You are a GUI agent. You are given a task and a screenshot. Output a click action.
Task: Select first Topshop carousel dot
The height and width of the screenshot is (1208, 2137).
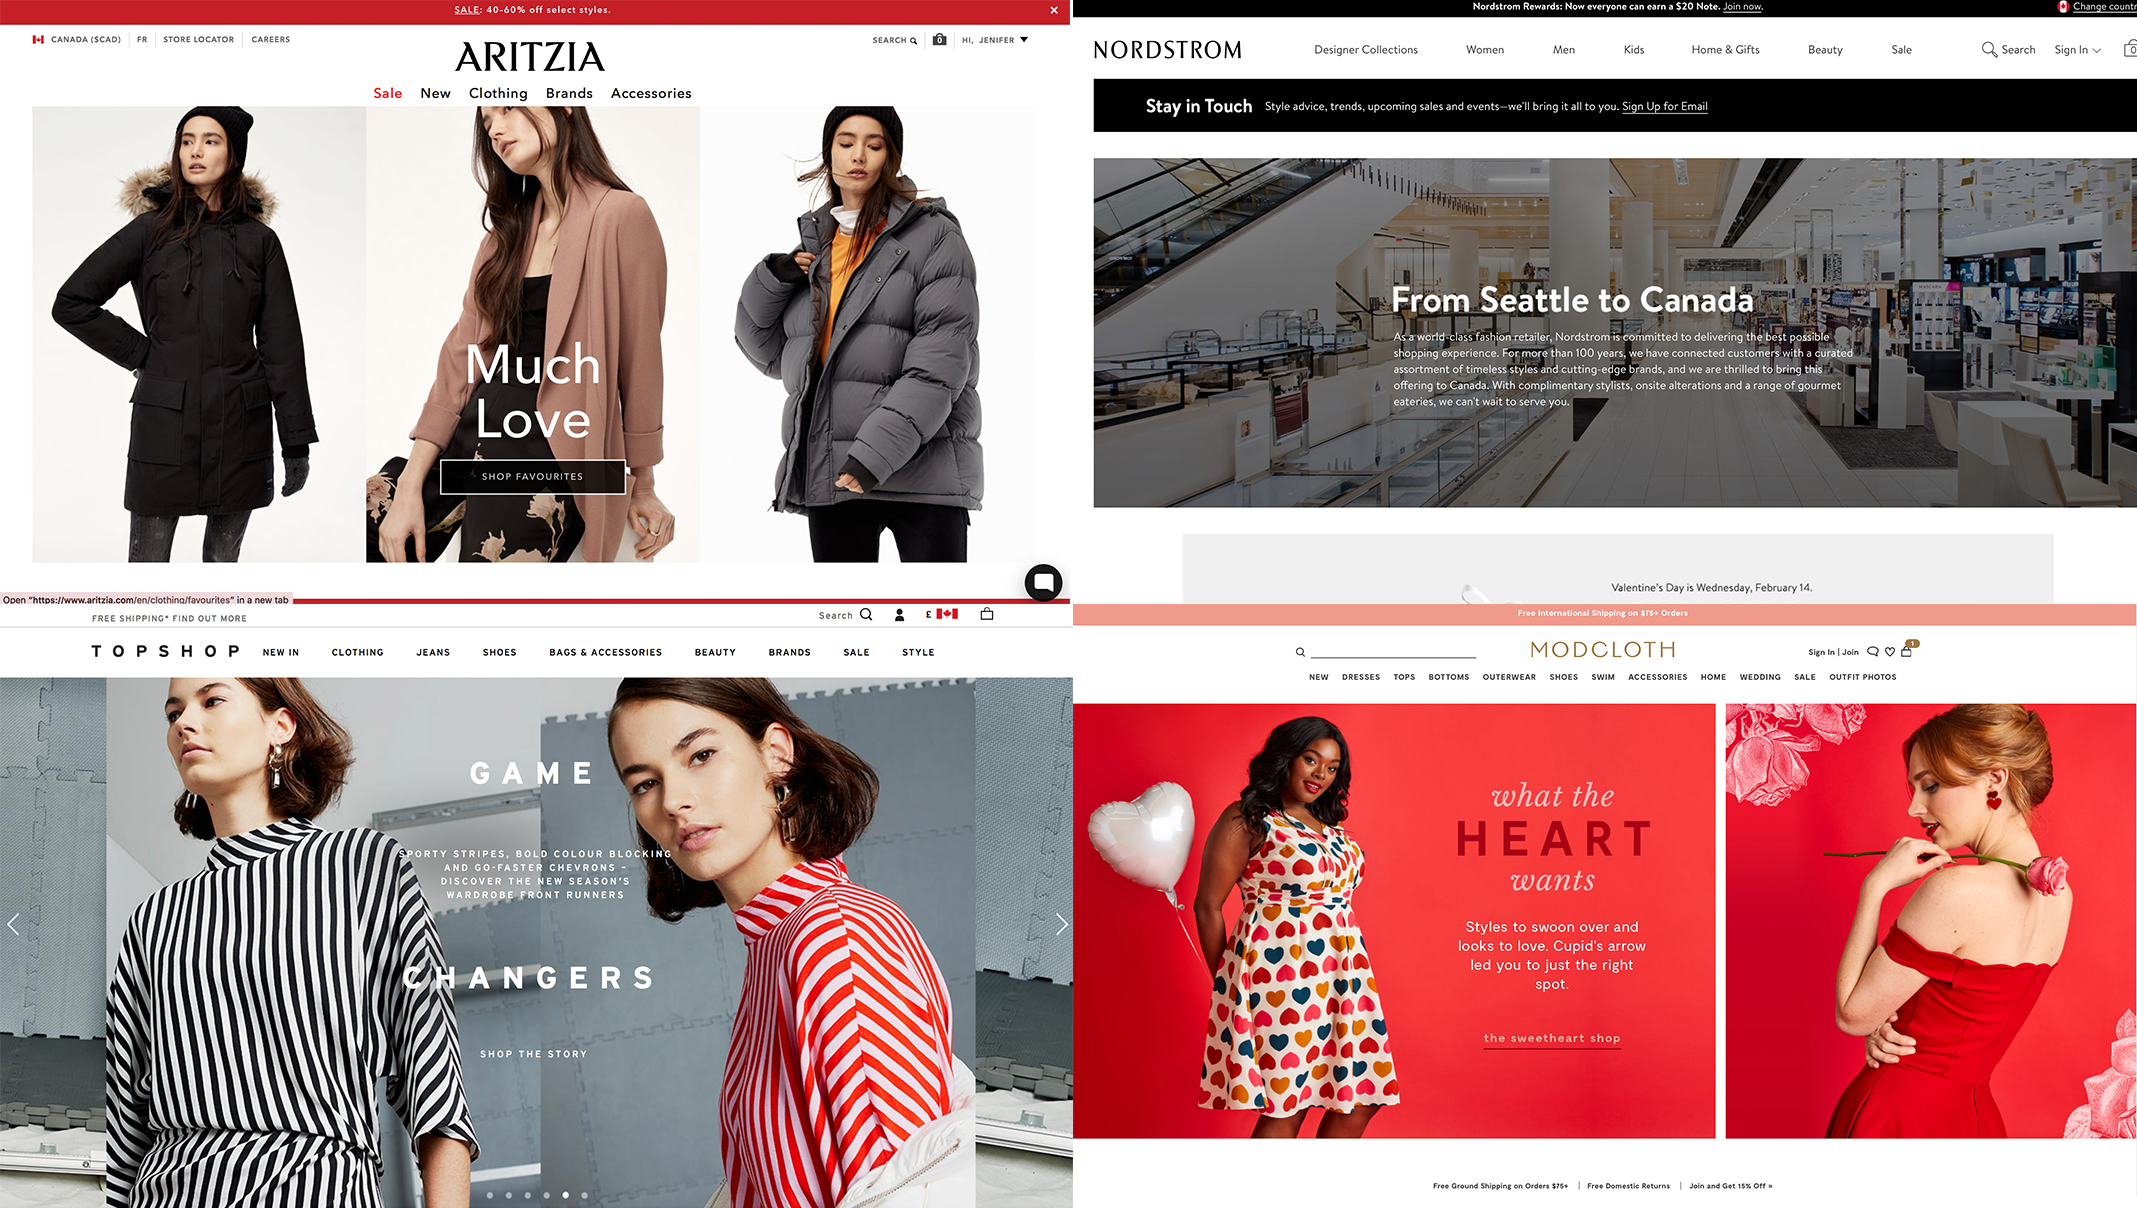pos(489,1195)
